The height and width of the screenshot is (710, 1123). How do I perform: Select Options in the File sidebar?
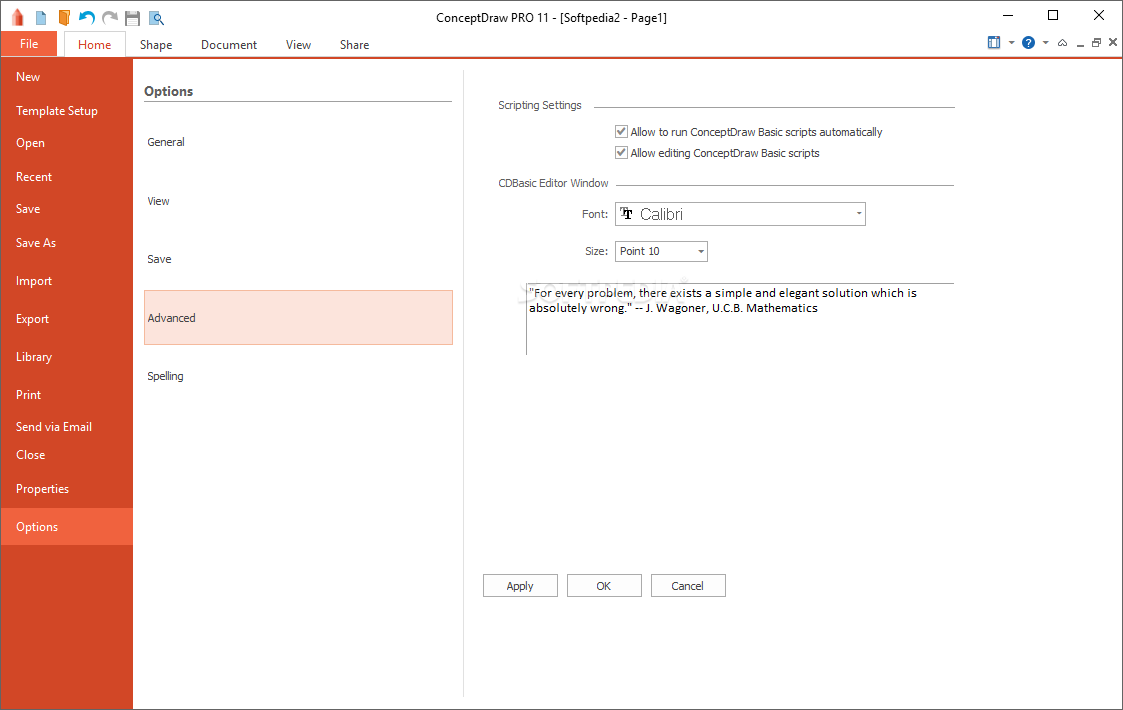click(67, 527)
